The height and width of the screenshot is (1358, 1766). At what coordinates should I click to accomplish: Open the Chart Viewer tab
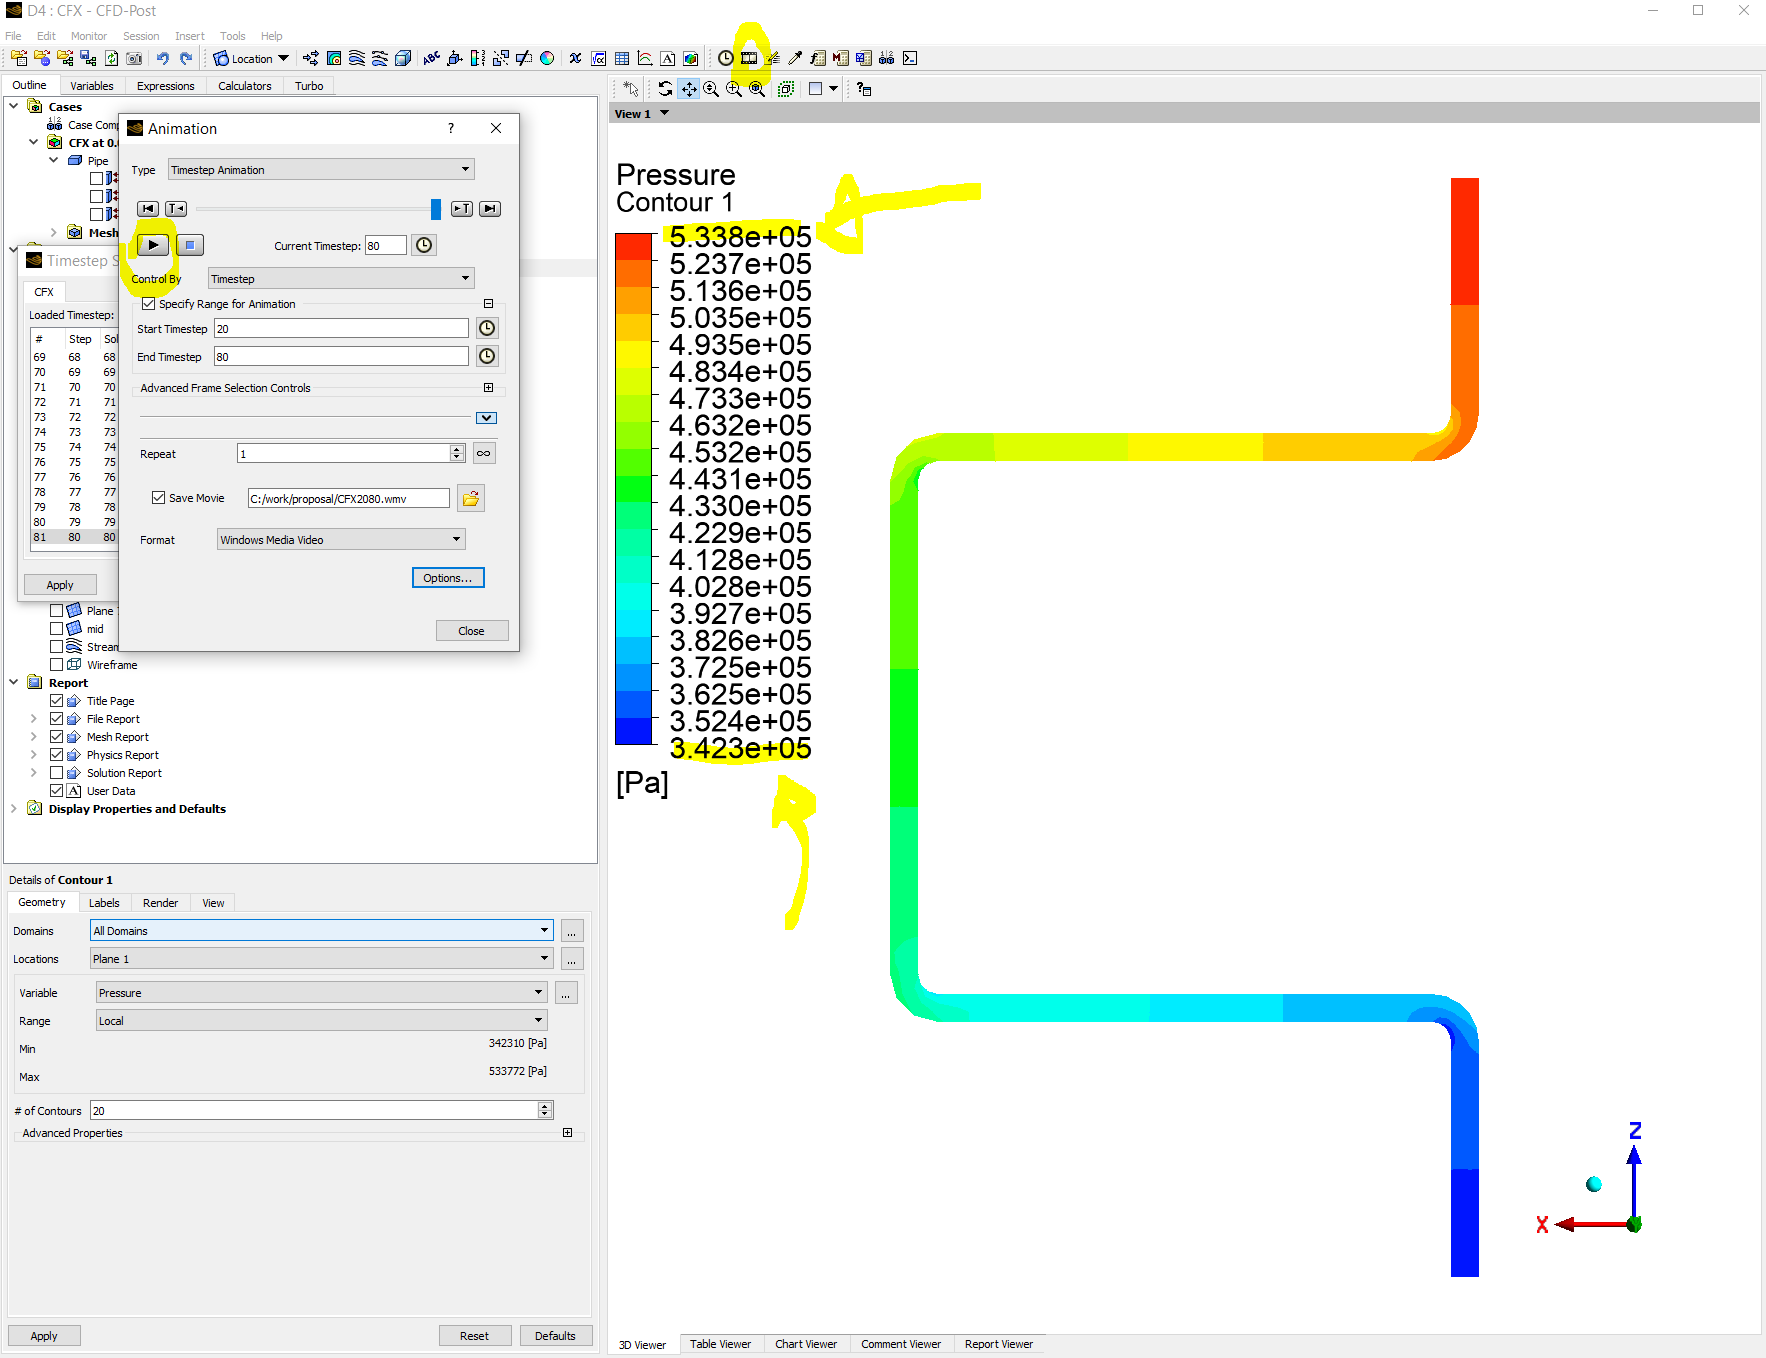pos(806,1344)
